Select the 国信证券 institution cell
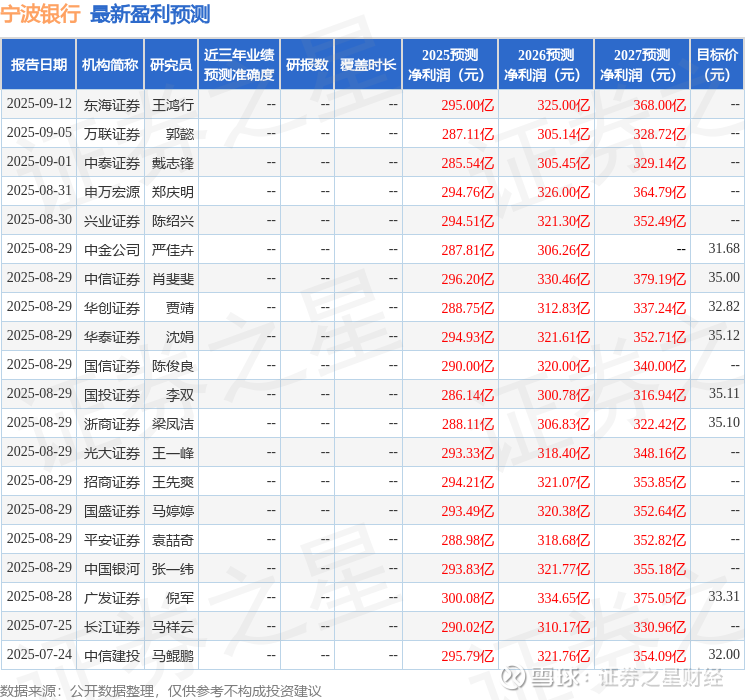 (x=112, y=366)
